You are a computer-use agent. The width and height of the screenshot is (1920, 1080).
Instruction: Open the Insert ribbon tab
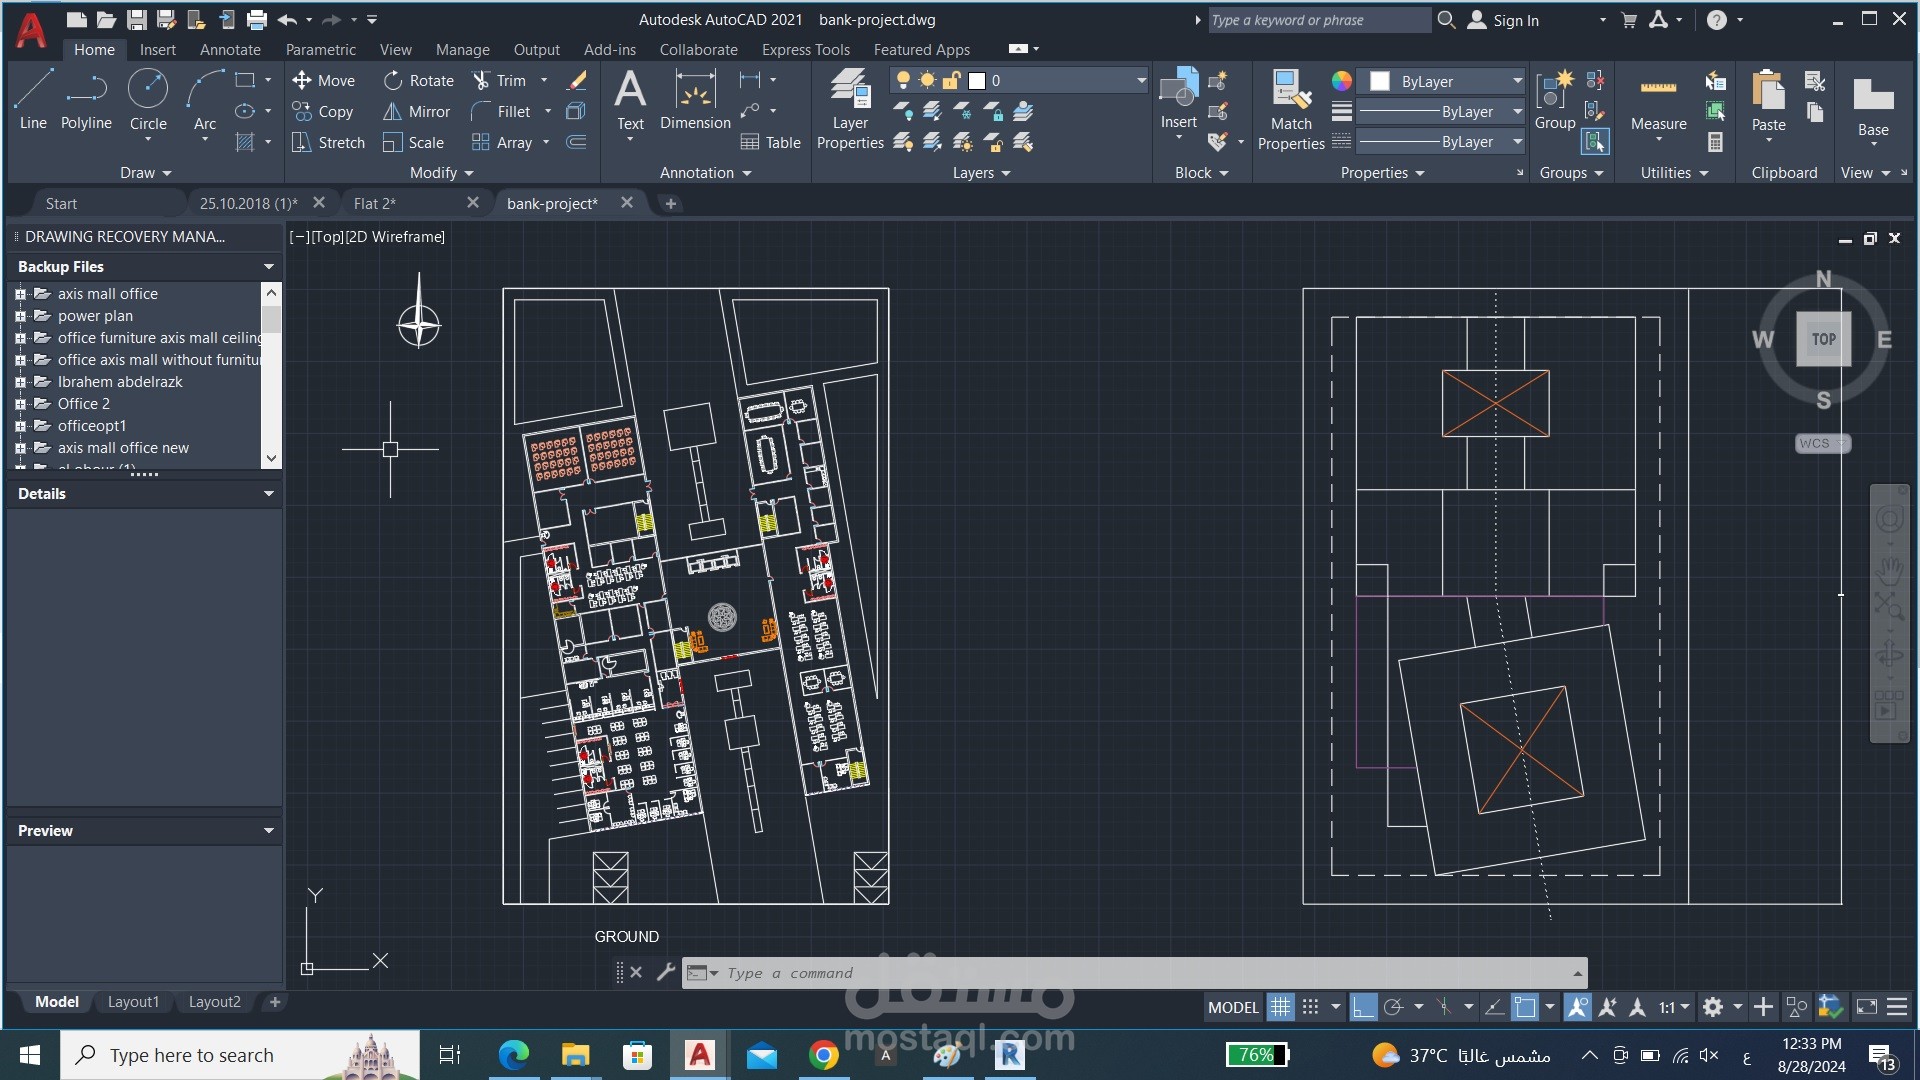click(x=157, y=49)
